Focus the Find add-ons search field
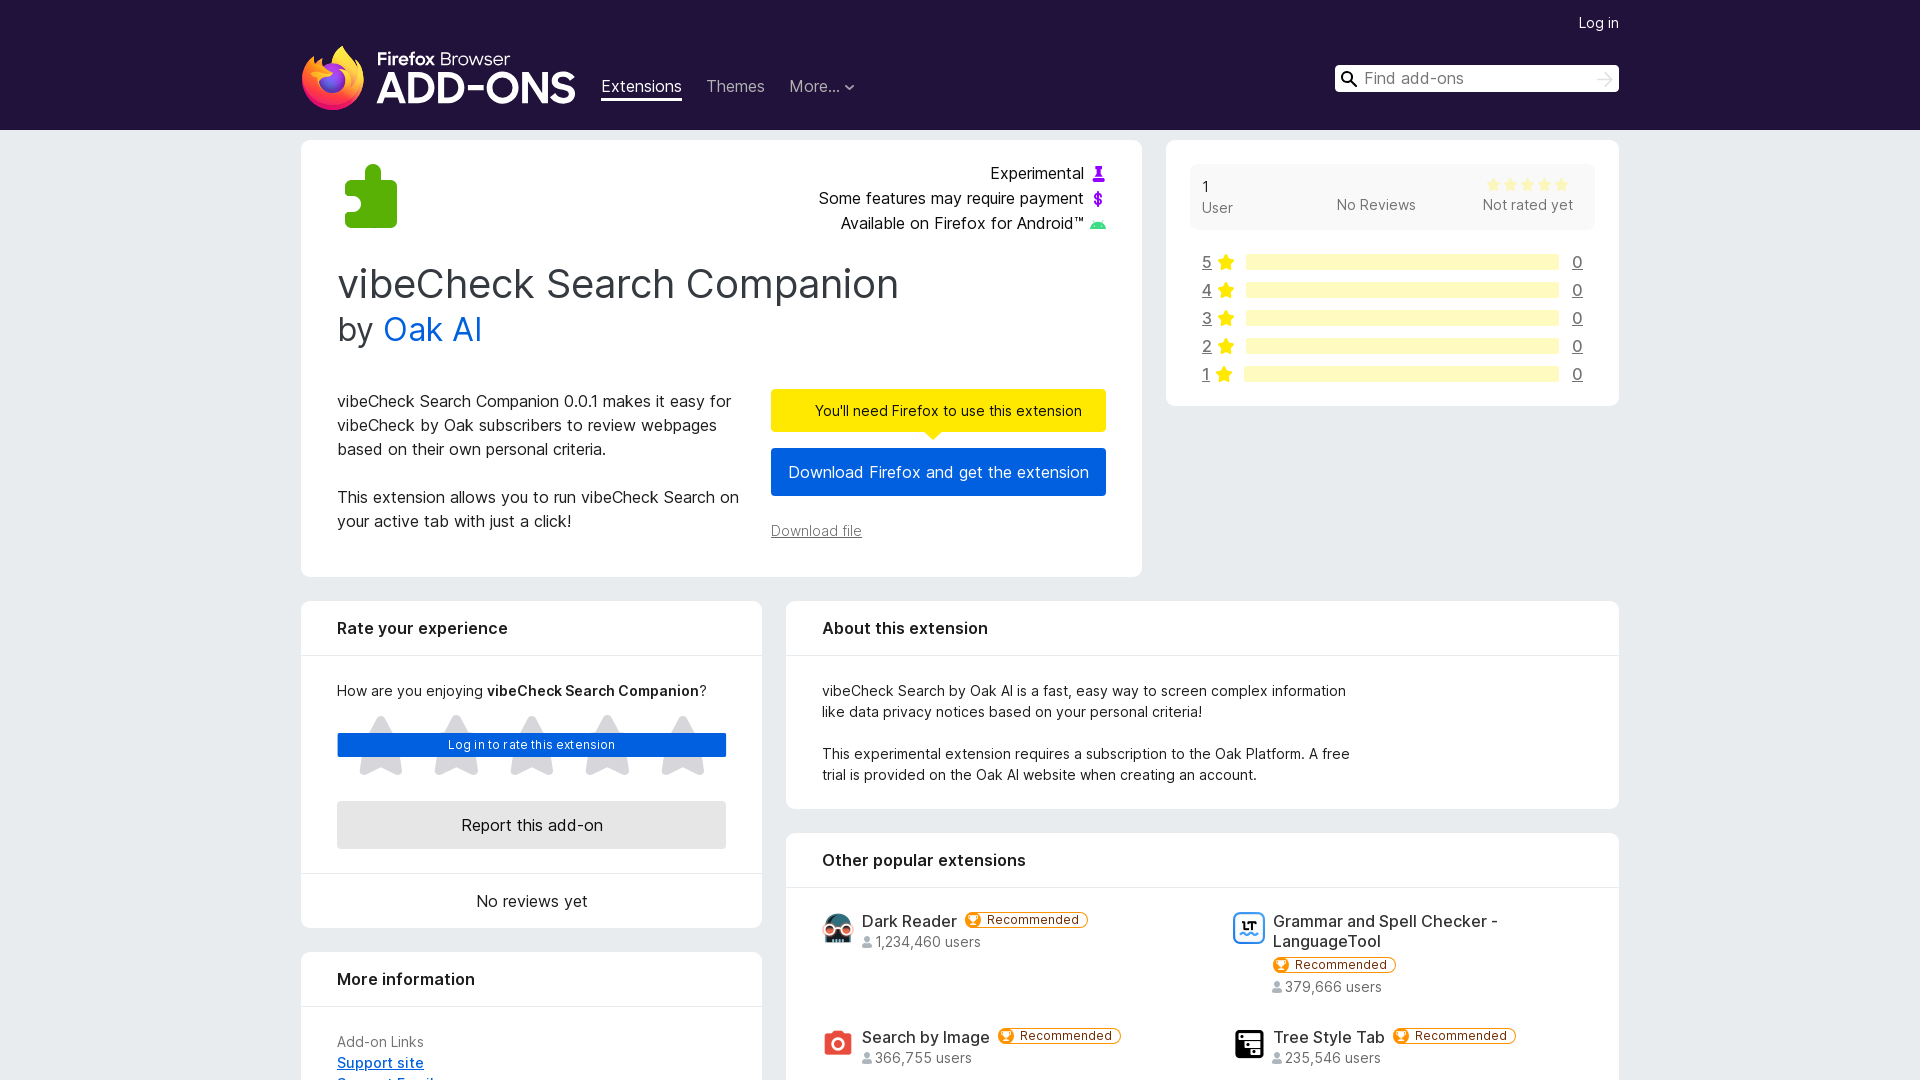Image resolution: width=1920 pixels, height=1080 pixels. [x=1476, y=79]
